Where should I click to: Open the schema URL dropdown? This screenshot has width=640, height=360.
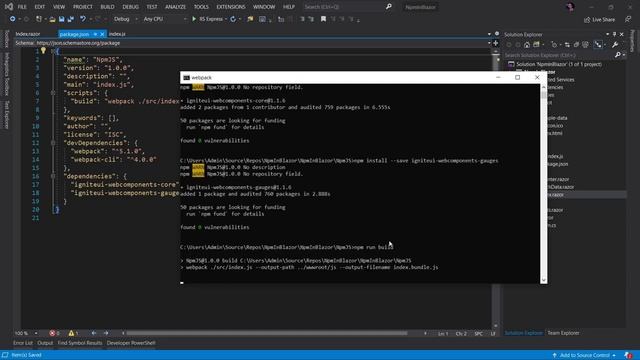(x=489, y=43)
